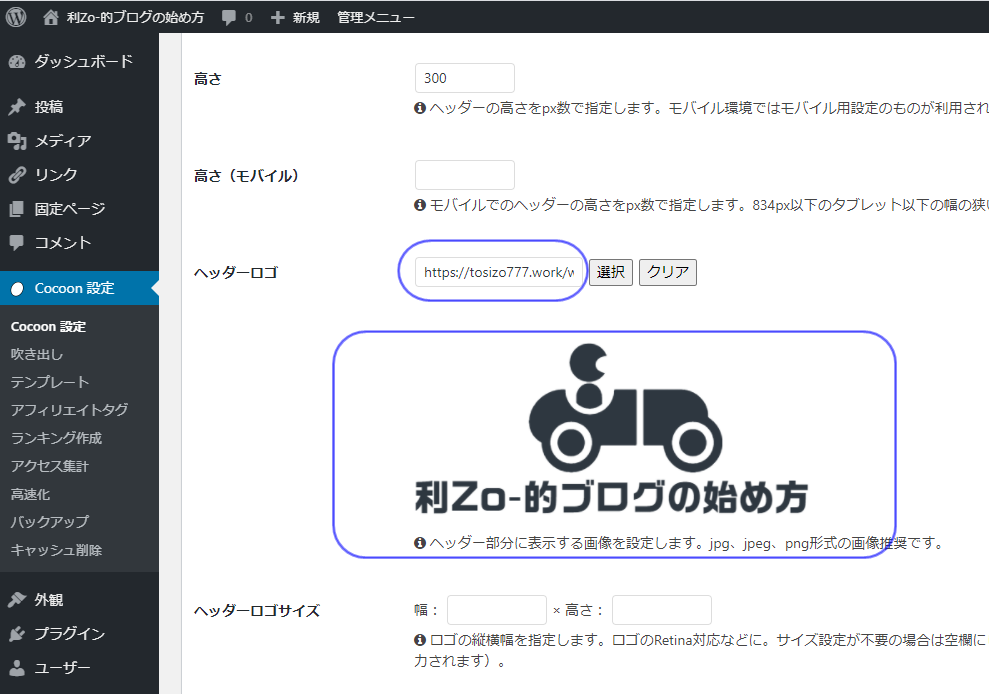Click the WordPress logo icon
This screenshot has height=694, width=989.
point(16,17)
